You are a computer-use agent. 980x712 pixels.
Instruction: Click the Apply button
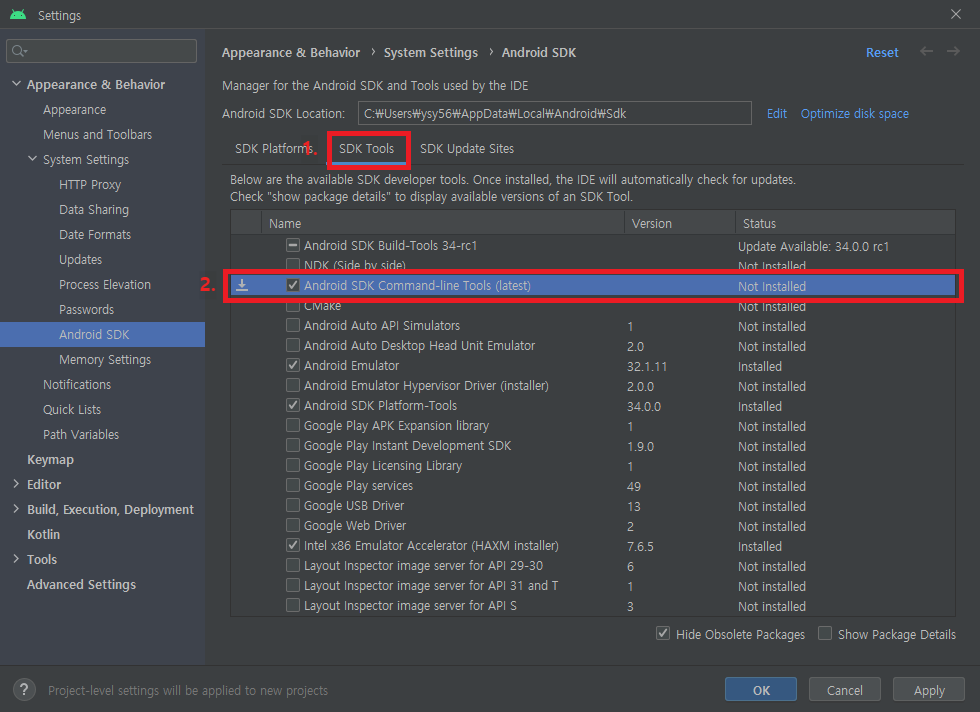[x=929, y=690]
